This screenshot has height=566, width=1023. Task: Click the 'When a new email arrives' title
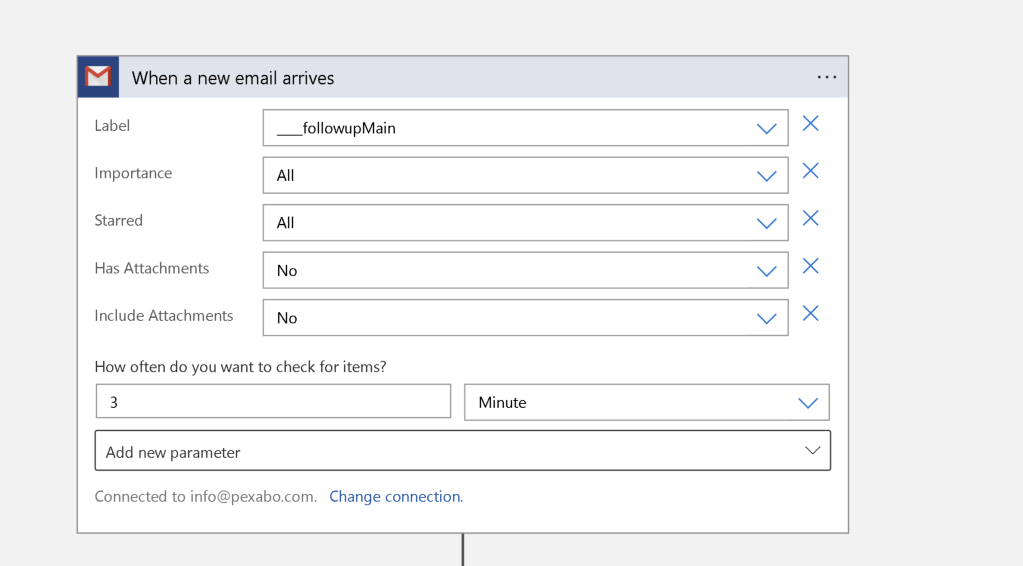click(x=233, y=78)
